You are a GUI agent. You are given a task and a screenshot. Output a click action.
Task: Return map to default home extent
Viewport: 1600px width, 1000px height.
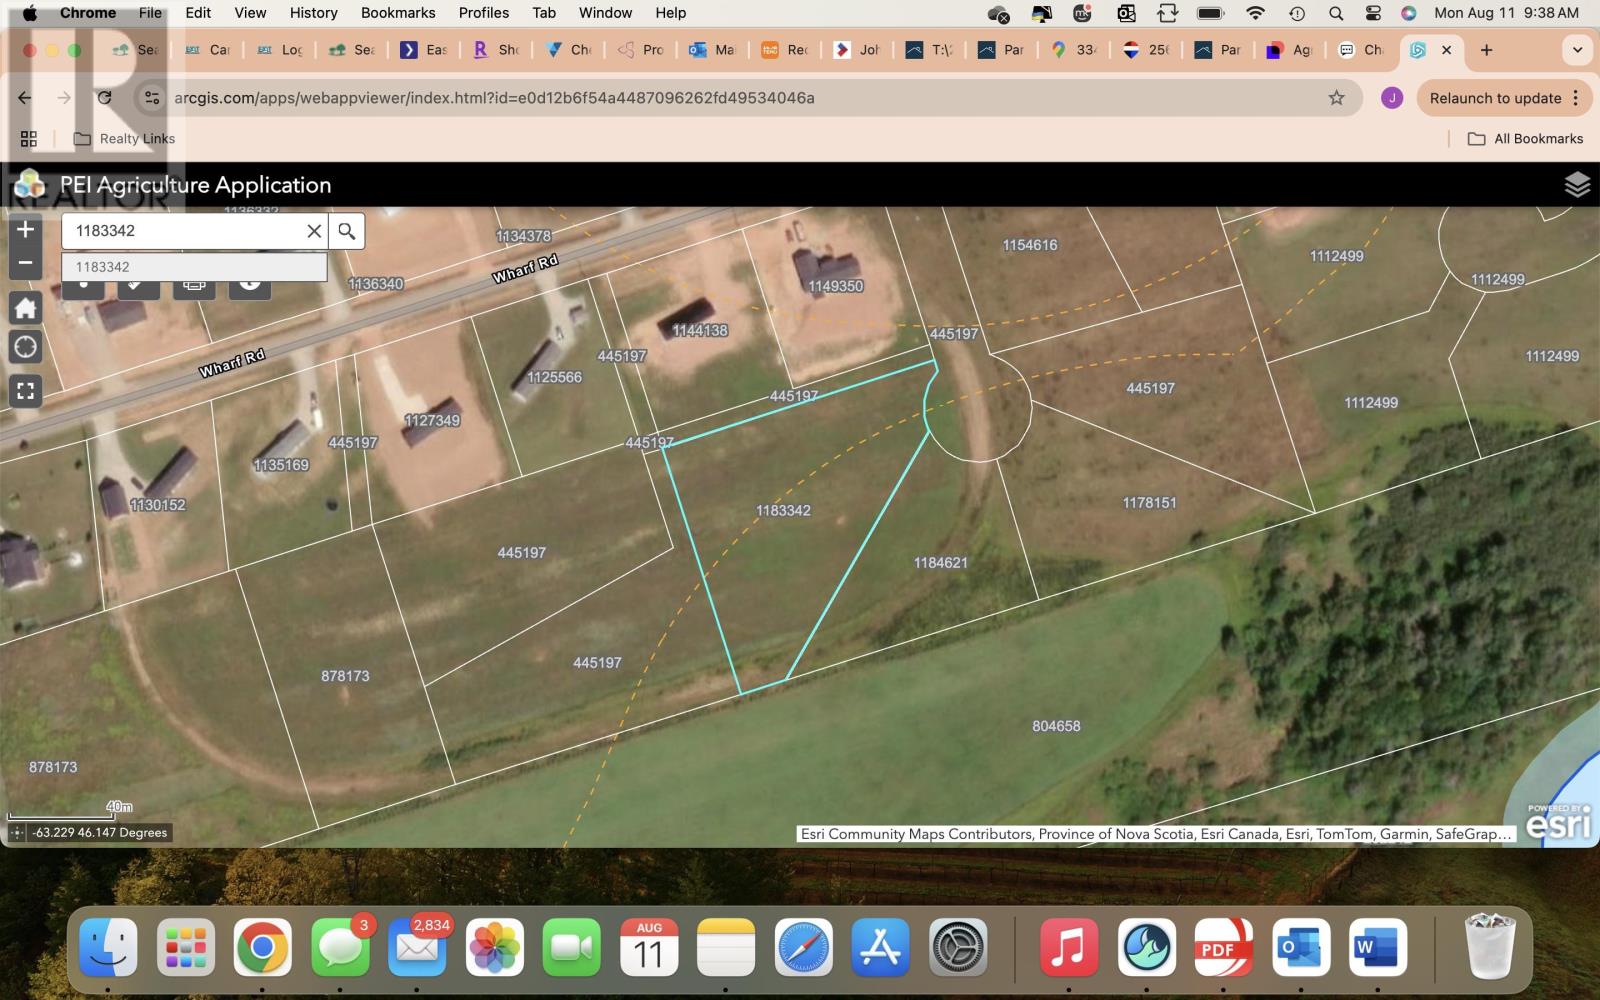[x=26, y=308]
